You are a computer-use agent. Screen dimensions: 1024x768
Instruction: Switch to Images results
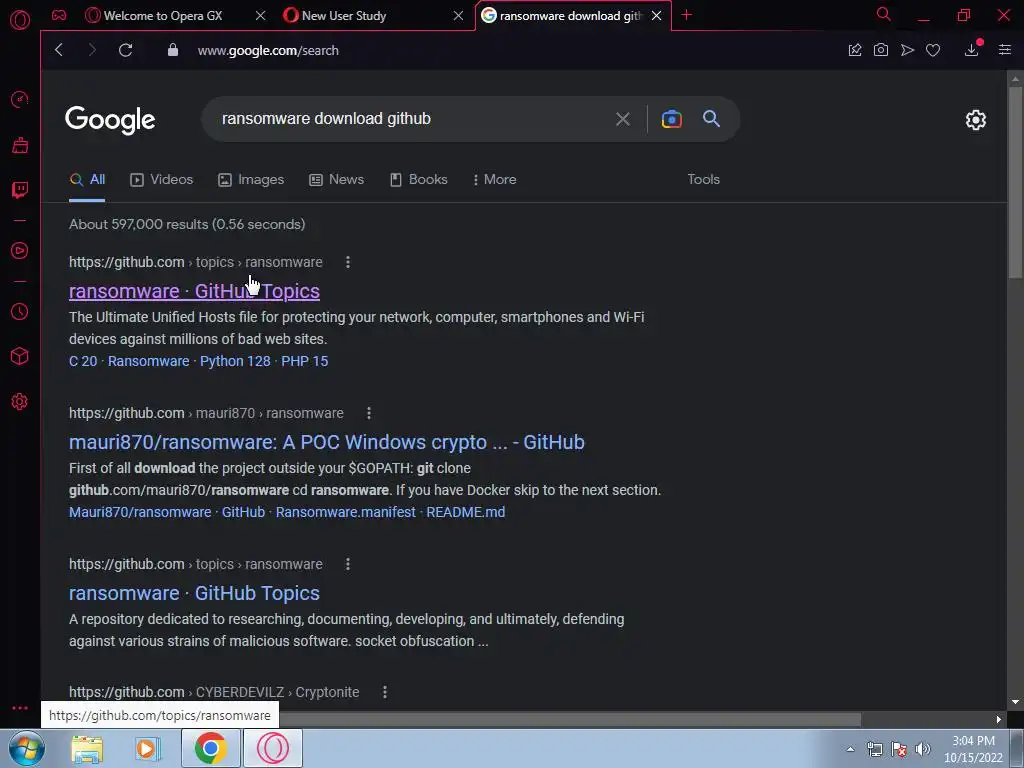[x=251, y=180]
